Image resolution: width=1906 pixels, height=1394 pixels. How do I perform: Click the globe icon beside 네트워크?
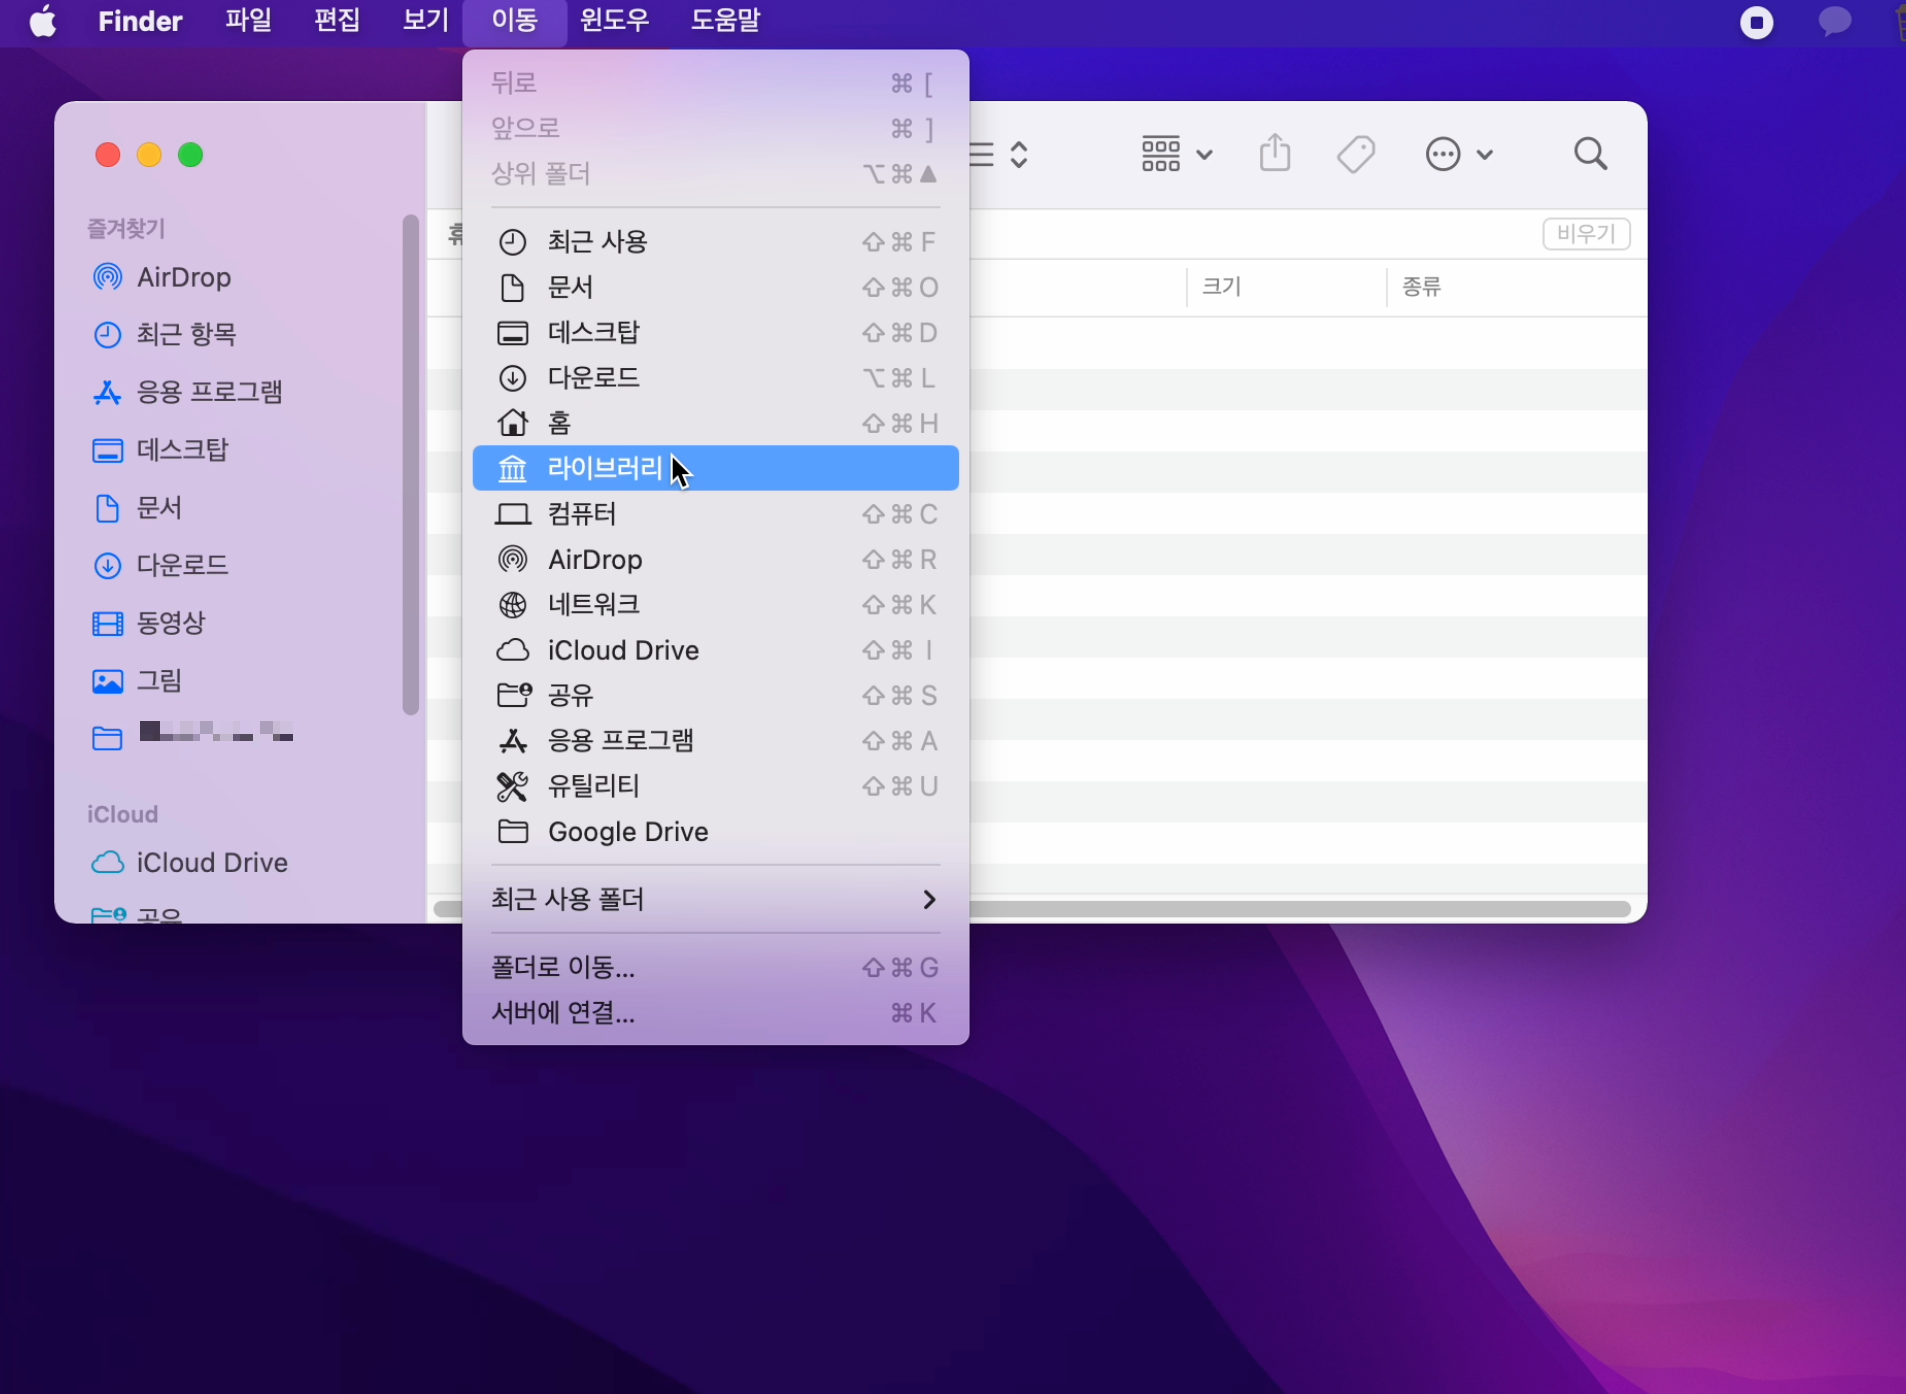coord(512,605)
